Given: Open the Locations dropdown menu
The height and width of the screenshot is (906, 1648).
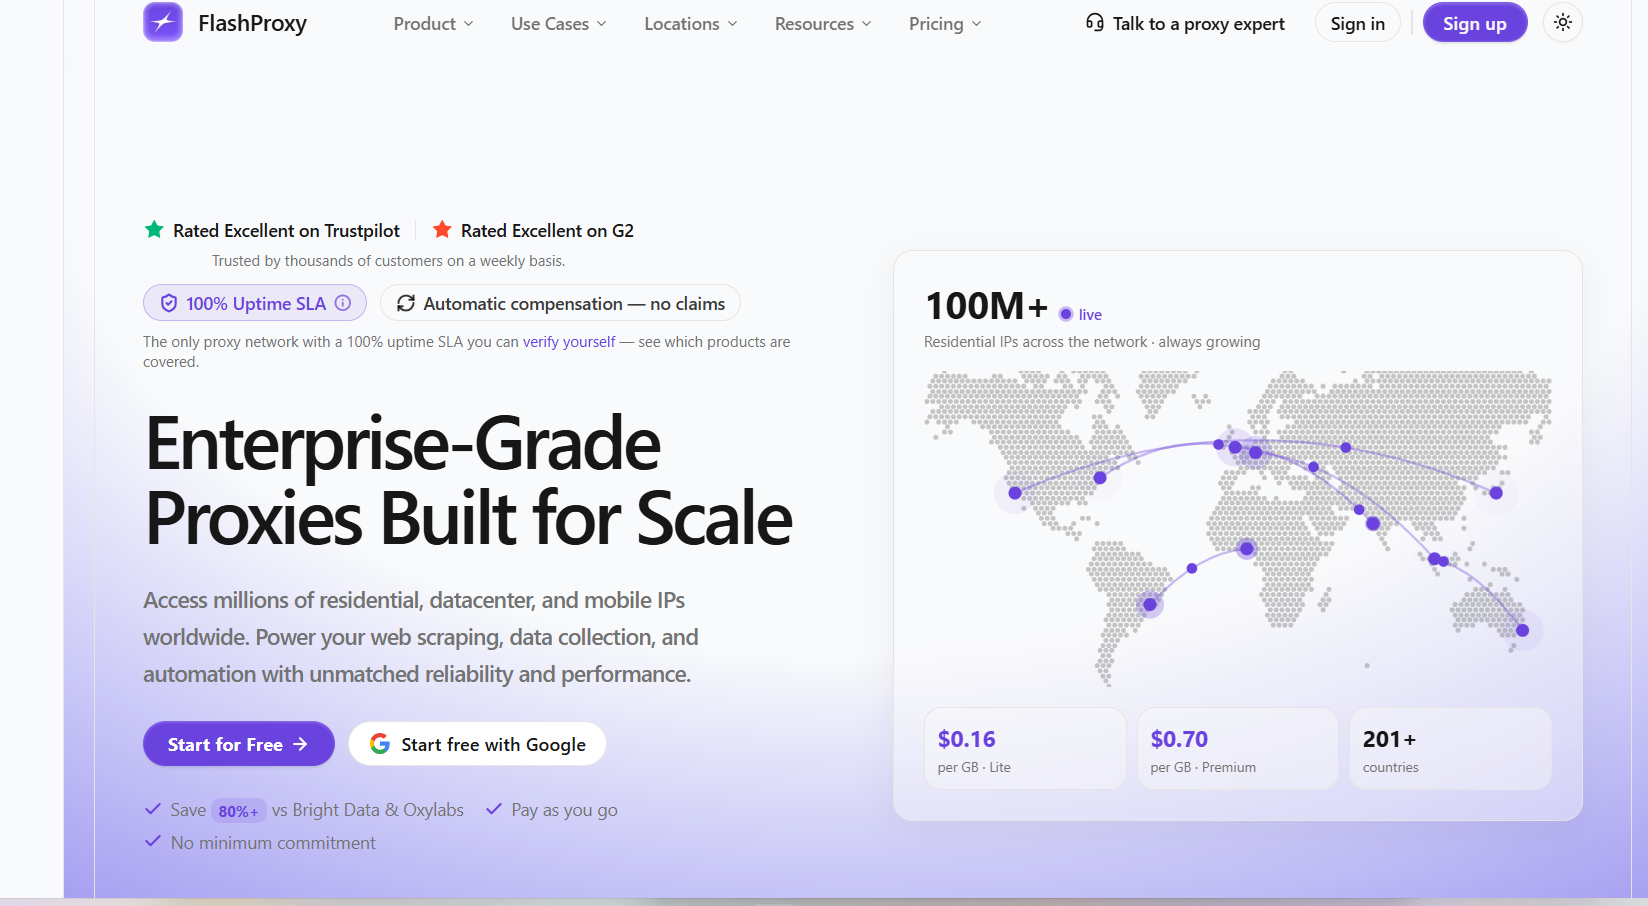Looking at the screenshot, I should point(691,24).
